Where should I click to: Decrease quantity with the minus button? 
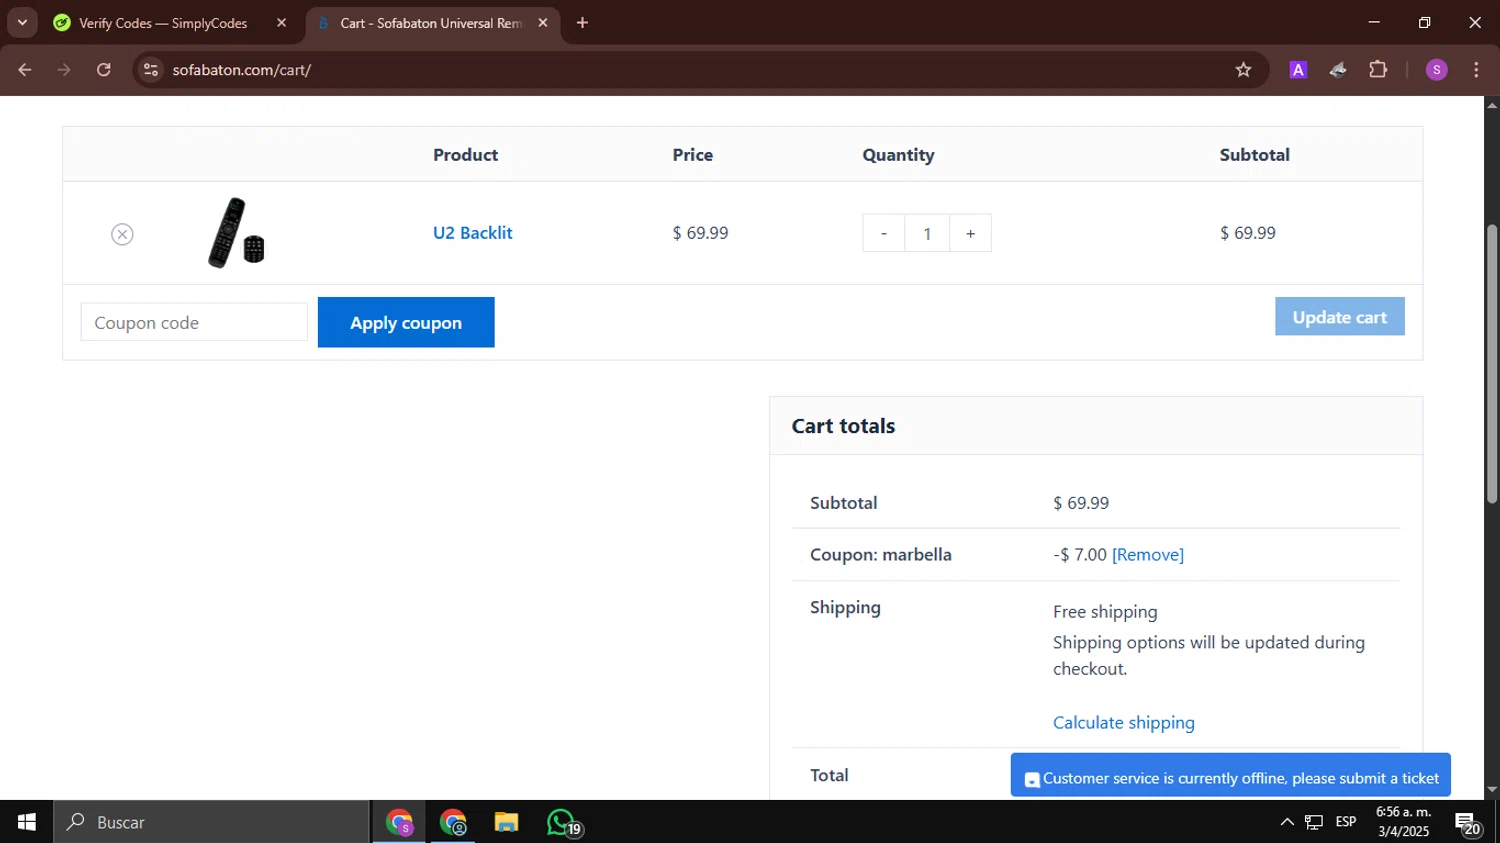883,233
